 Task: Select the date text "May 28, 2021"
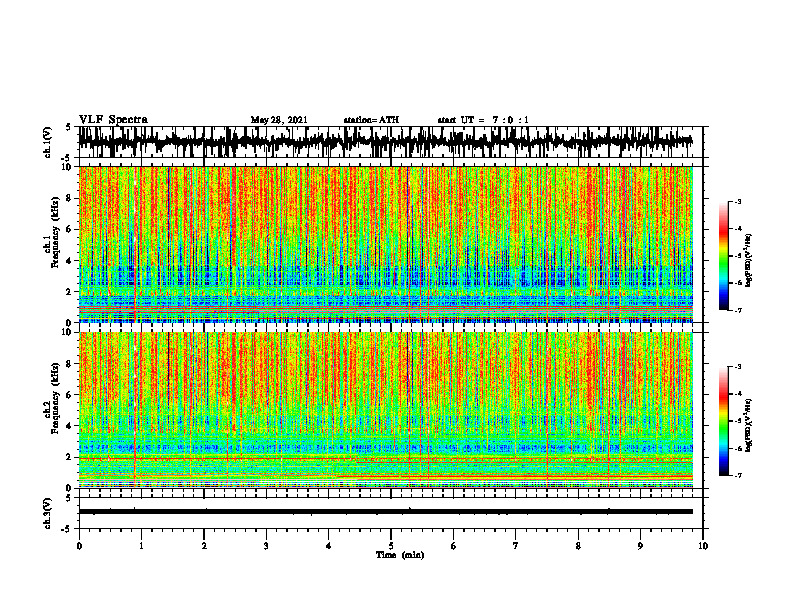click(279, 120)
